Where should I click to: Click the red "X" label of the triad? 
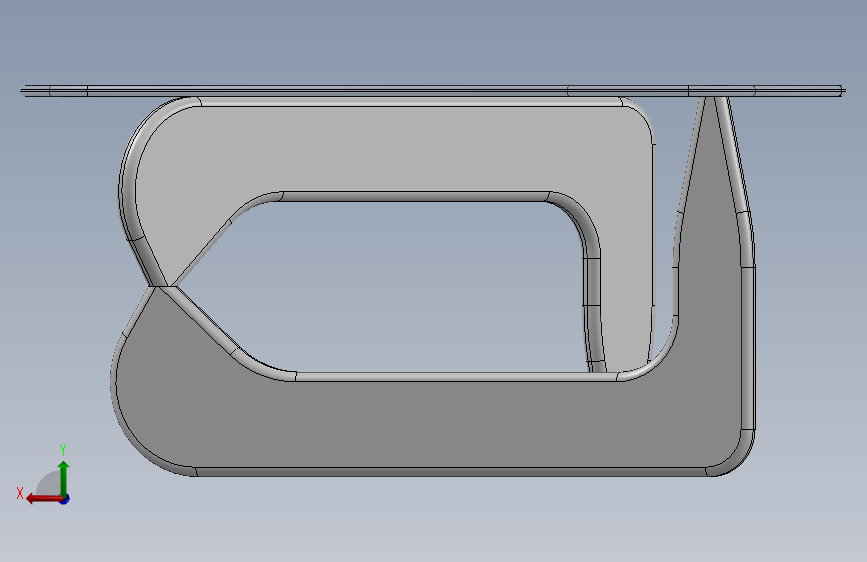[20, 493]
